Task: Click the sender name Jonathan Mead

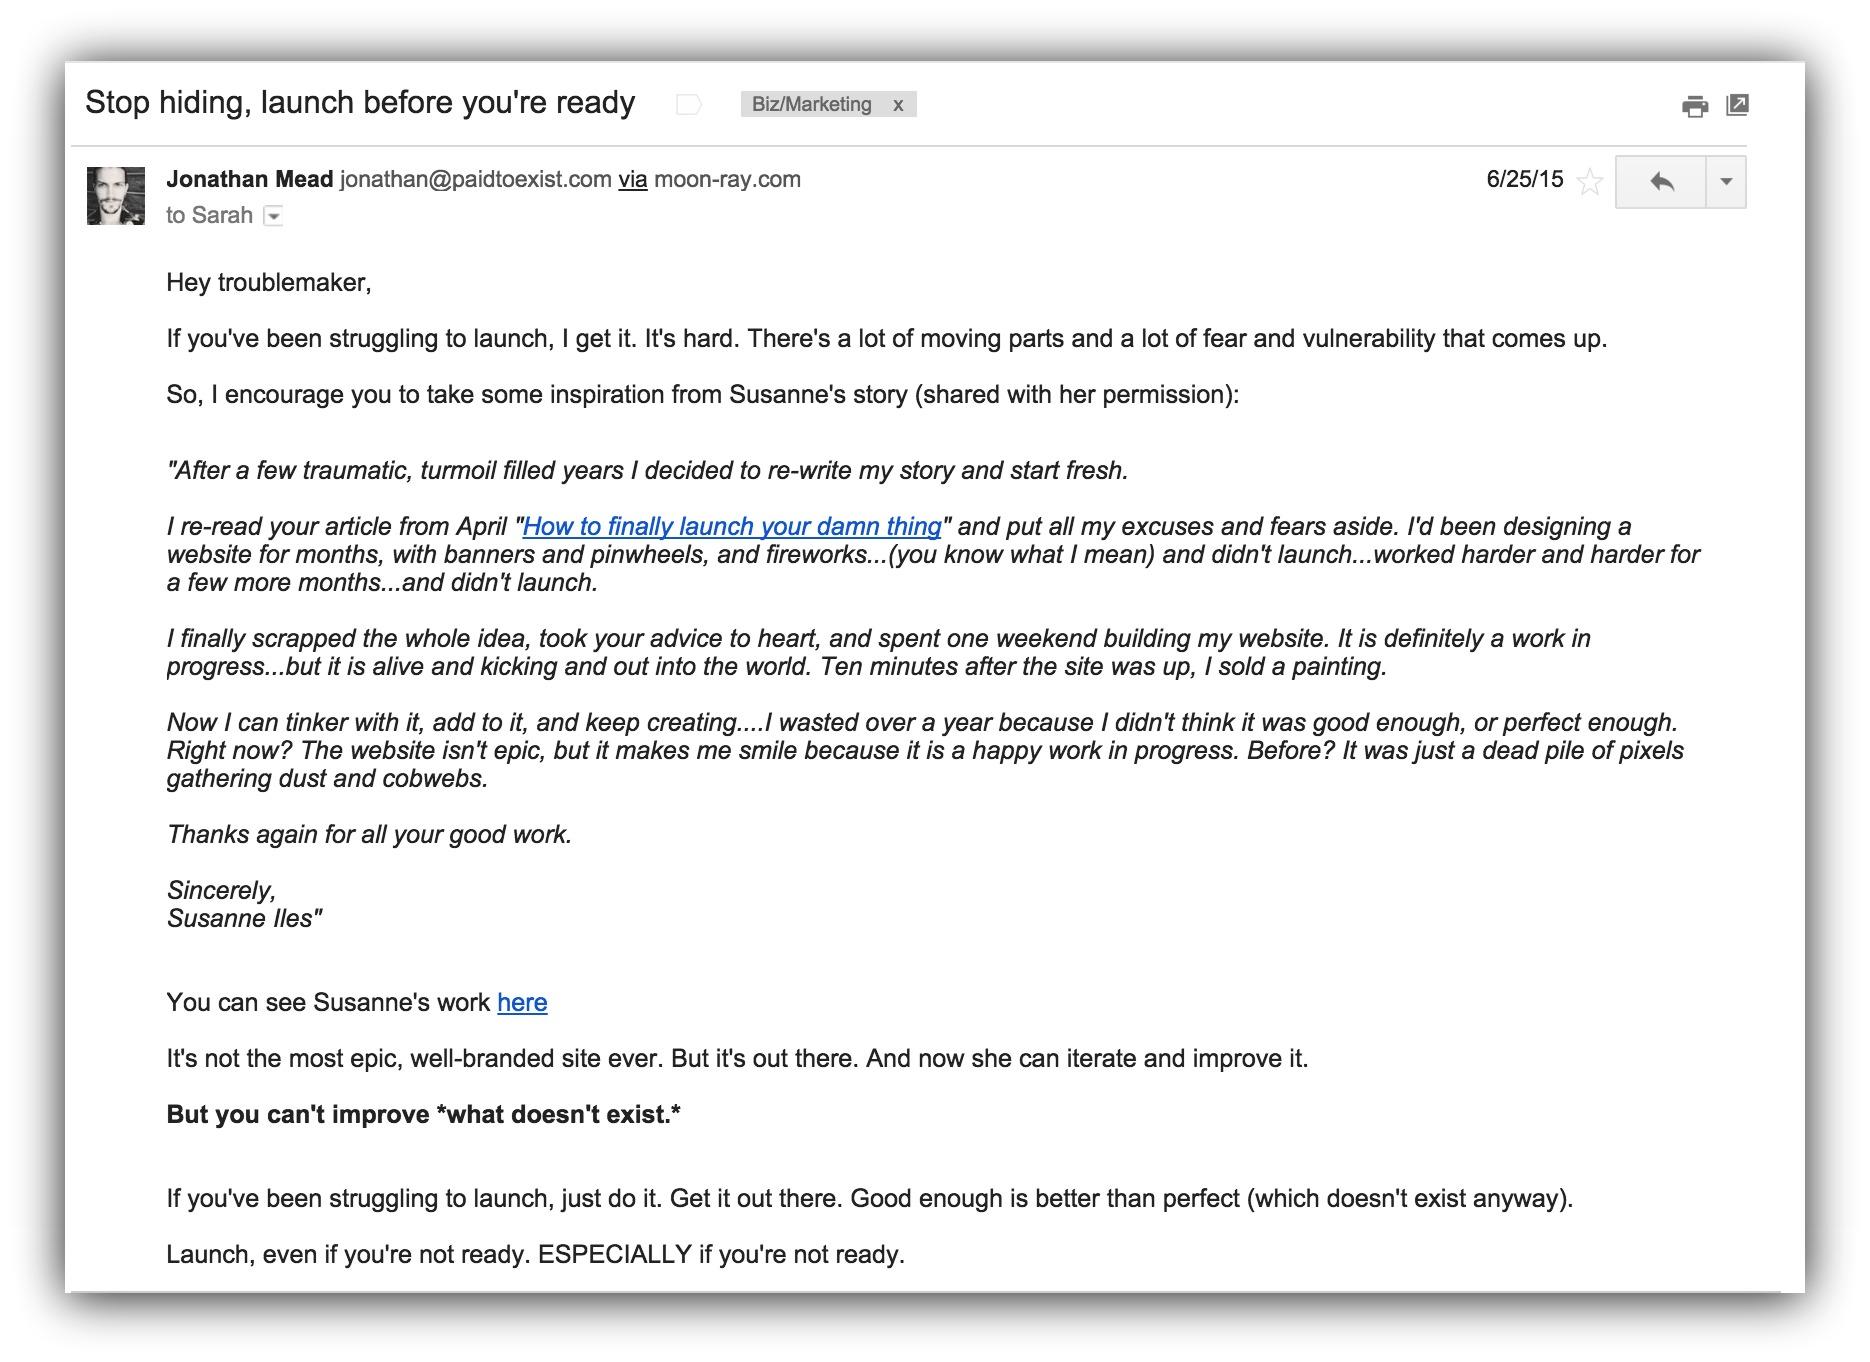Action: pyautogui.click(x=249, y=180)
